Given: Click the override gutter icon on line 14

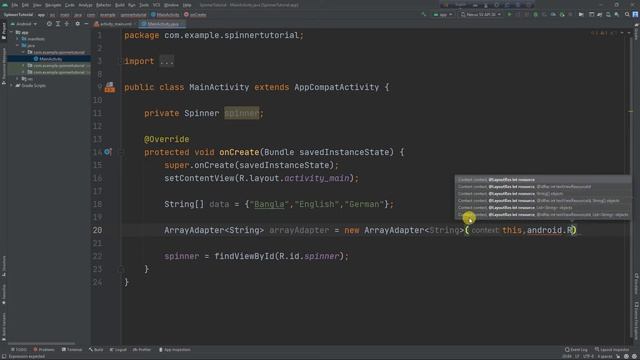Looking at the screenshot, I should pyautogui.click(x=108, y=152).
